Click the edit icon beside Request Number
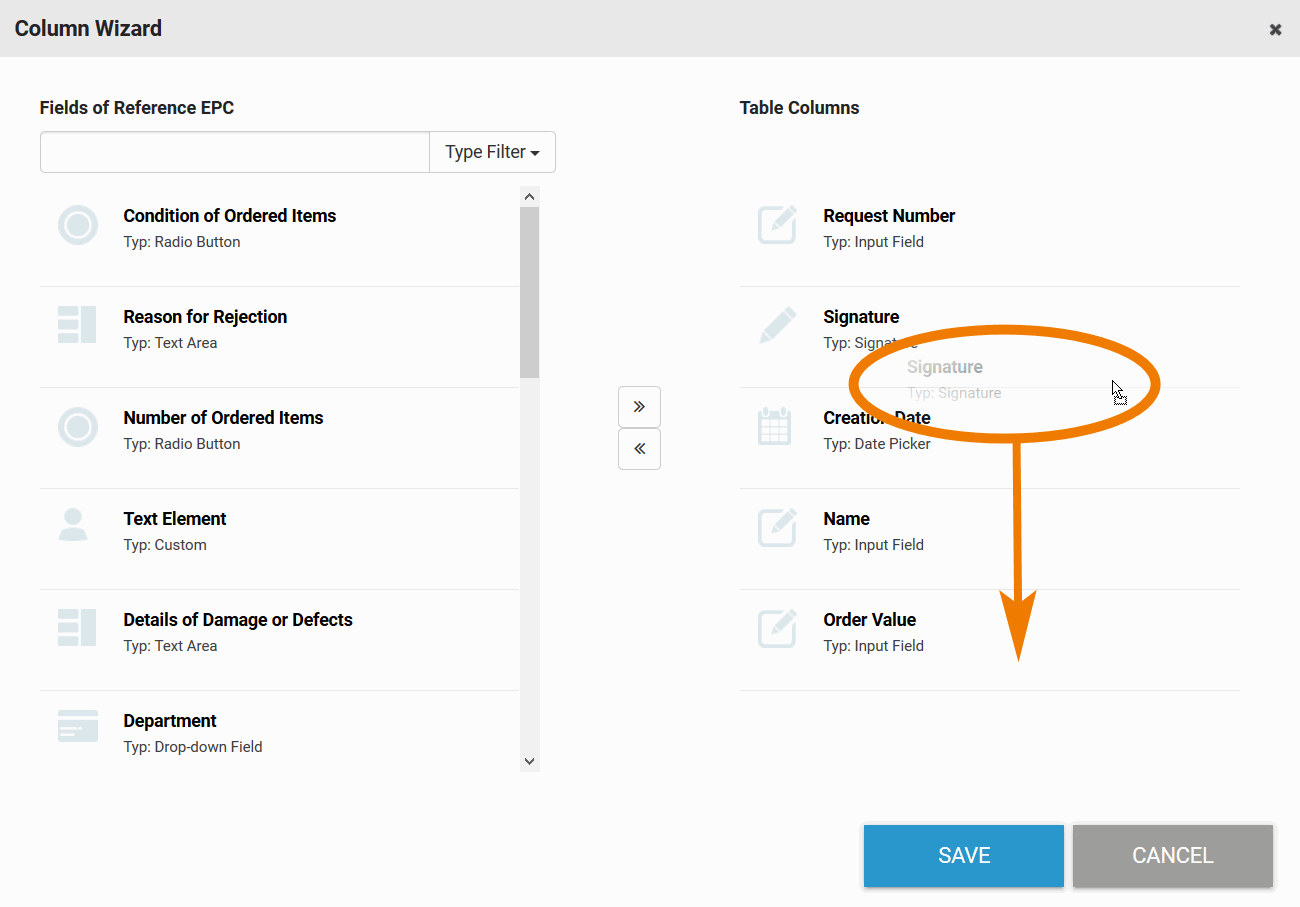The image size is (1300, 907). (777, 225)
